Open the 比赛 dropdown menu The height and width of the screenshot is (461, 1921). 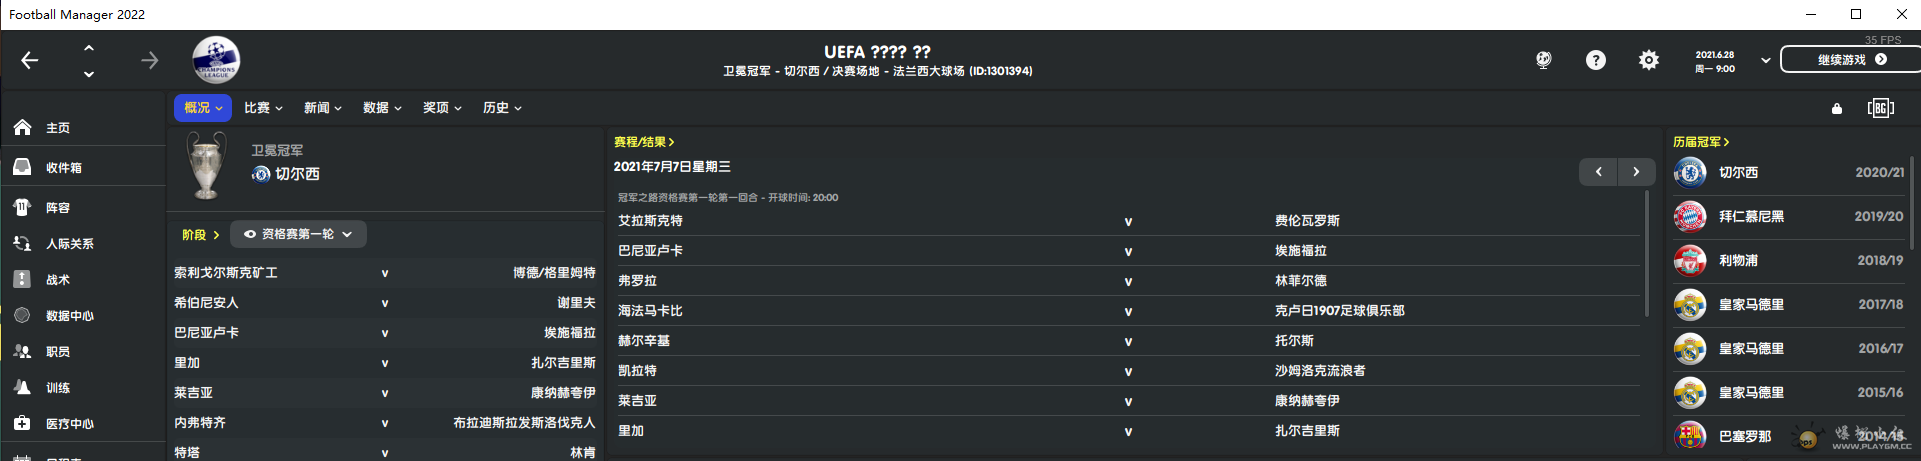click(x=263, y=108)
